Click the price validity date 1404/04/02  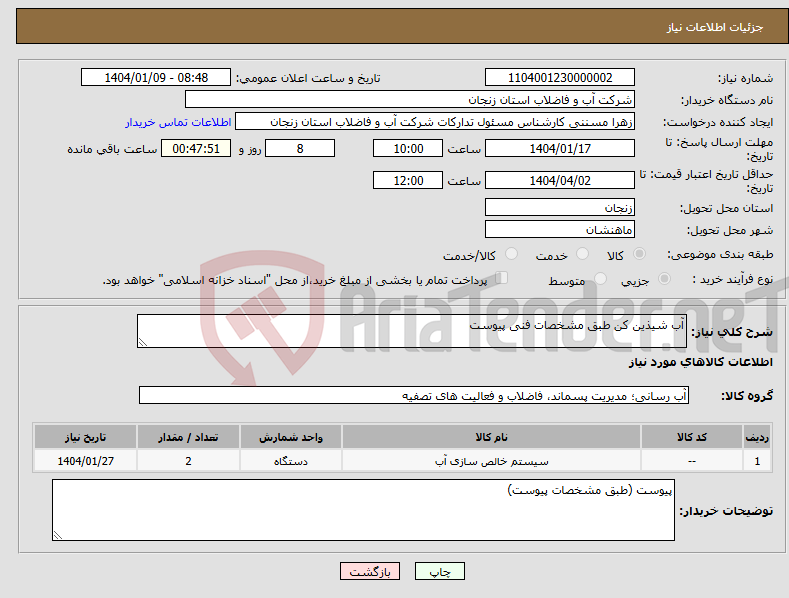coord(560,180)
